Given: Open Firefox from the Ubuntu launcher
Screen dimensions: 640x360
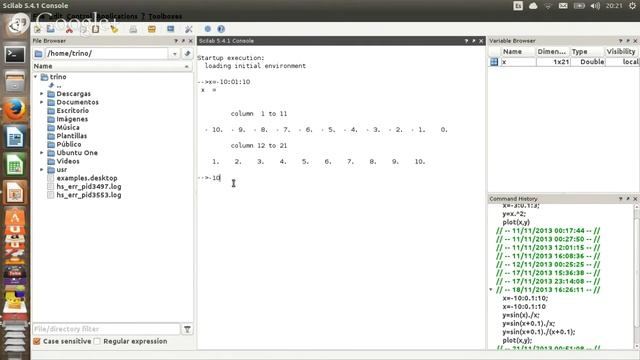Looking at the screenshot, I should (15, 109).
